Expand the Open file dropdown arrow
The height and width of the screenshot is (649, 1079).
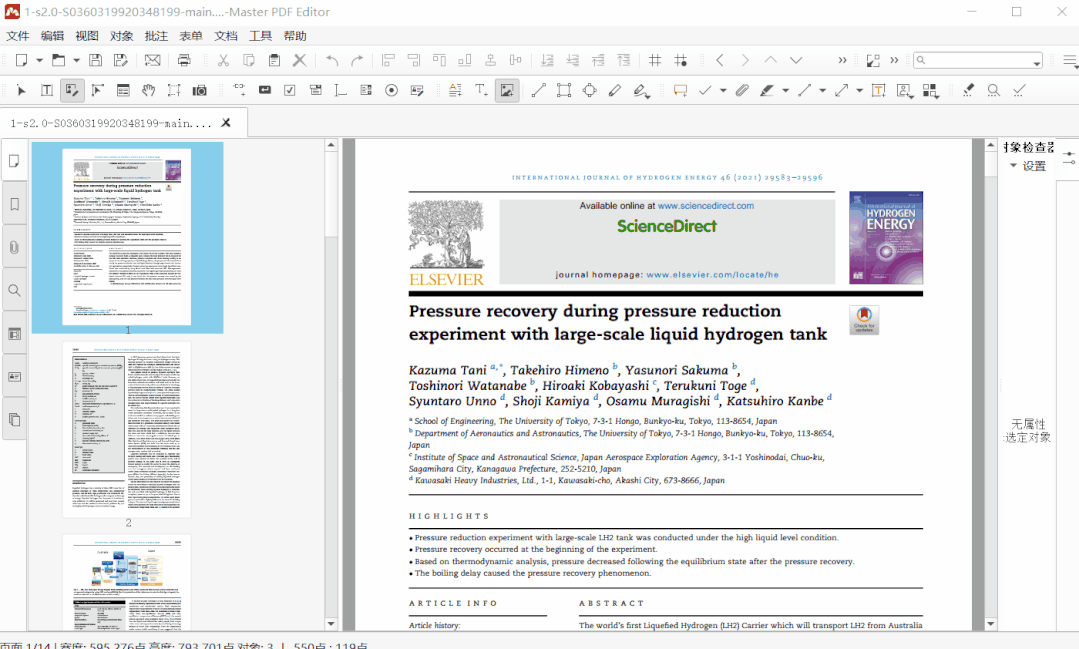[75, 60]
